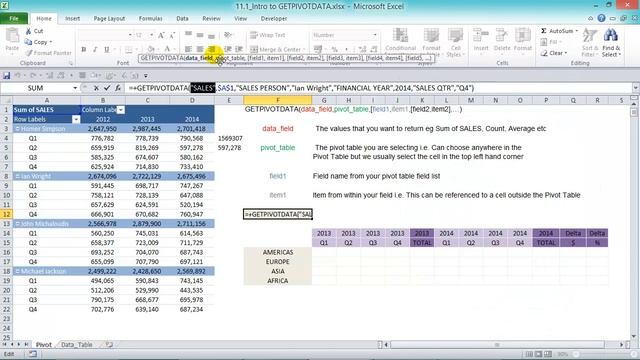Confirm the formula with the checkmark button

click(x=107, y=88)
